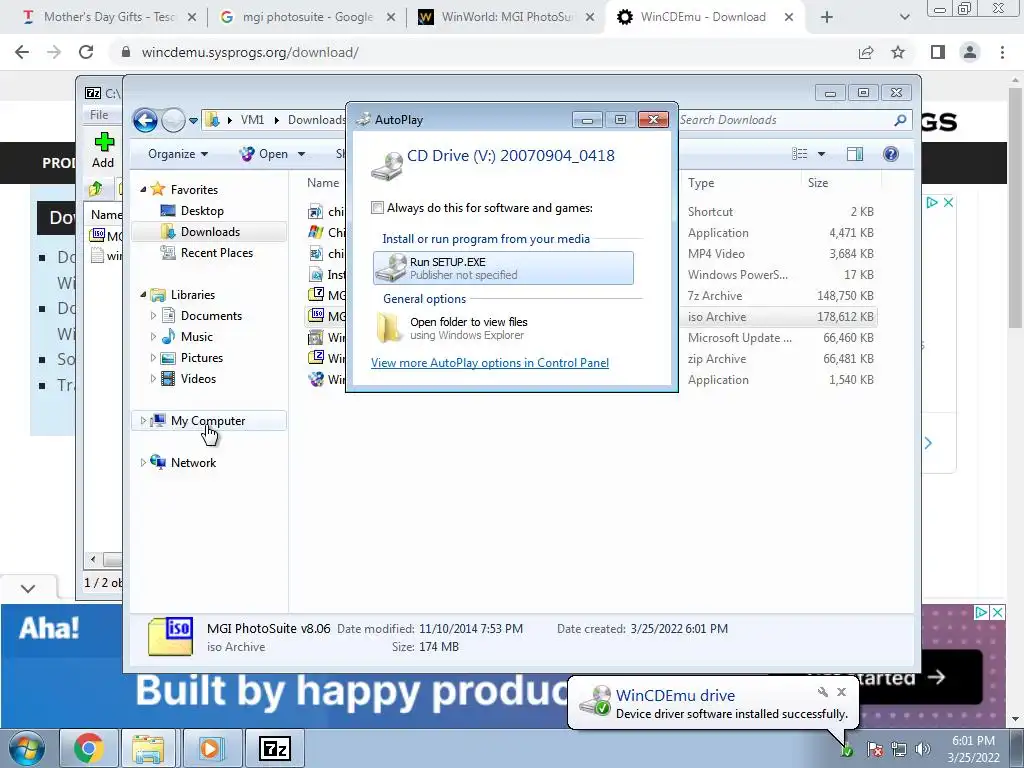1024x768 pixels.
Task: Open 7-Zip from the taskbar
Action: coord(275,748)
